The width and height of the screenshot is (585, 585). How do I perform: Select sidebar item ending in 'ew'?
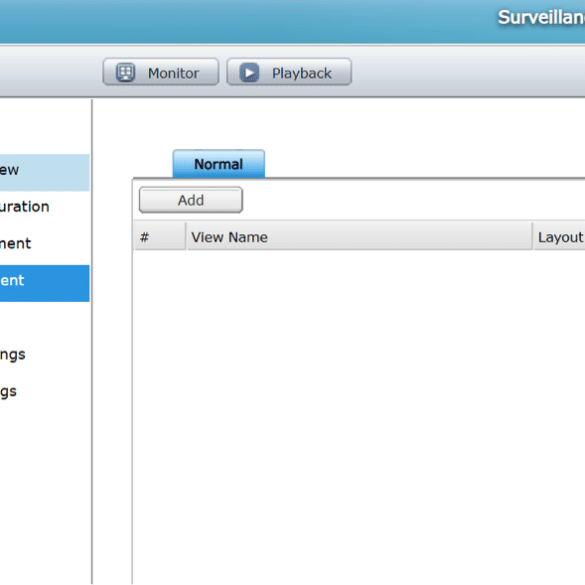click(x=44, y=172)
